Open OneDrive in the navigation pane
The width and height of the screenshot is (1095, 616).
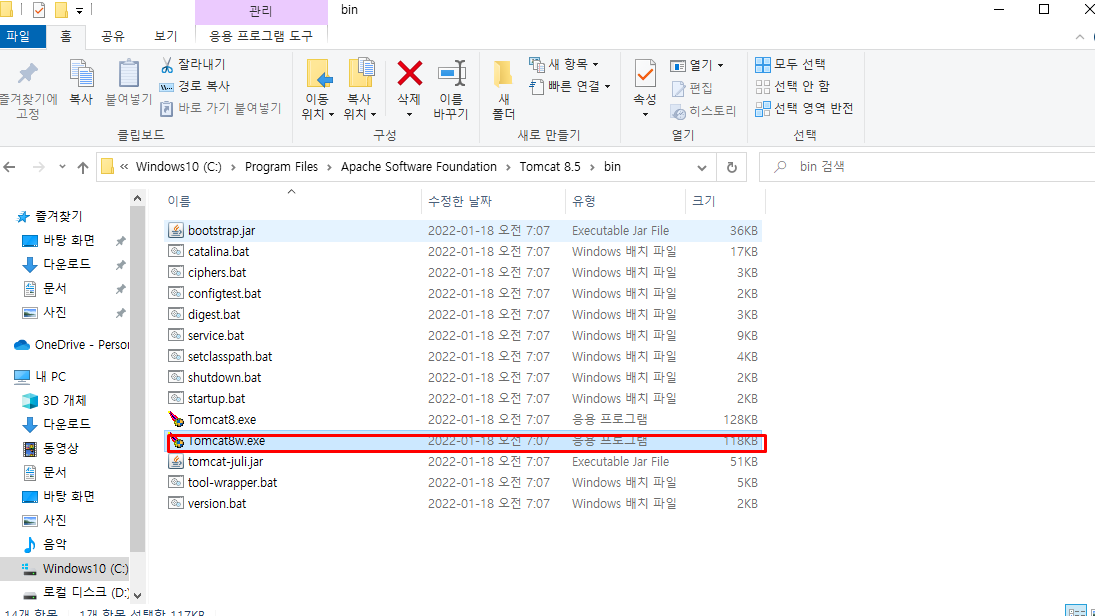(72, 345)
